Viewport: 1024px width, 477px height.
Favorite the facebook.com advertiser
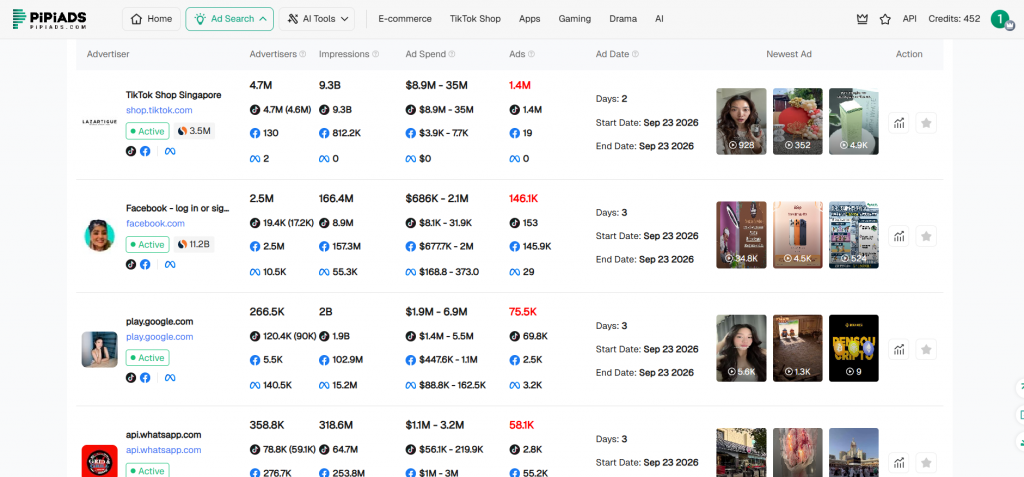coord(926,236)
